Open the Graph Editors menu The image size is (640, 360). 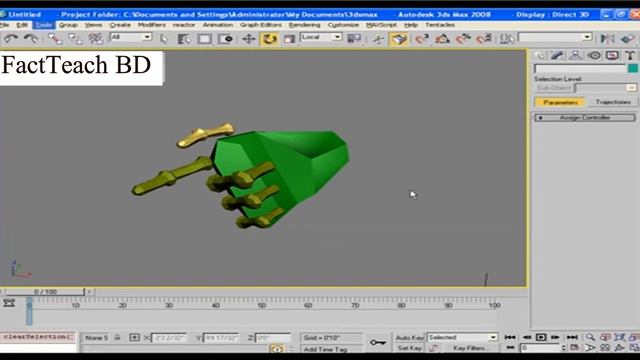tap(260, 25)
